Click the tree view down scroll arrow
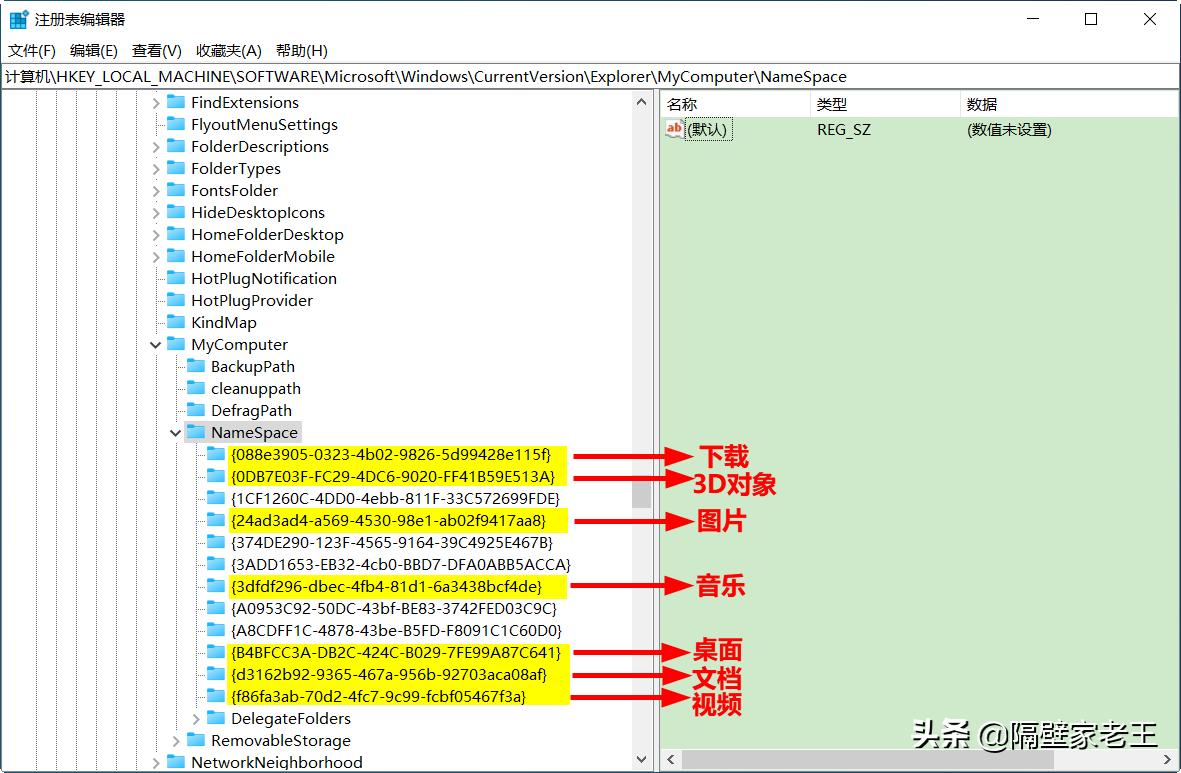This screenshot has height=773, width=1181. (x=642, y=760)
